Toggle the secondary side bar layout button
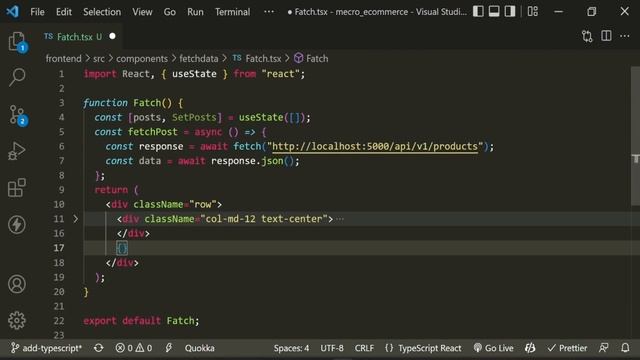 click(x=510, y=11)
